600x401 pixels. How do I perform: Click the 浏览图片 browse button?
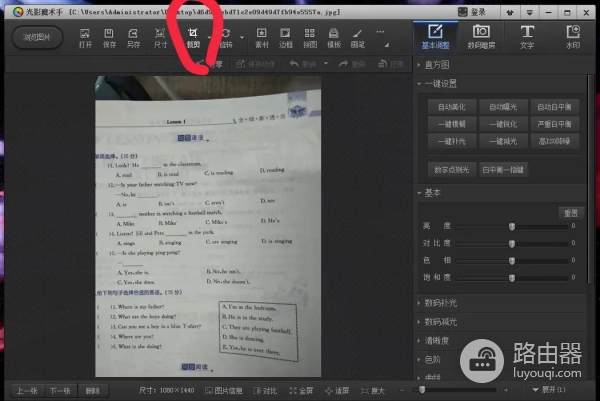click(x=37, y=37)
